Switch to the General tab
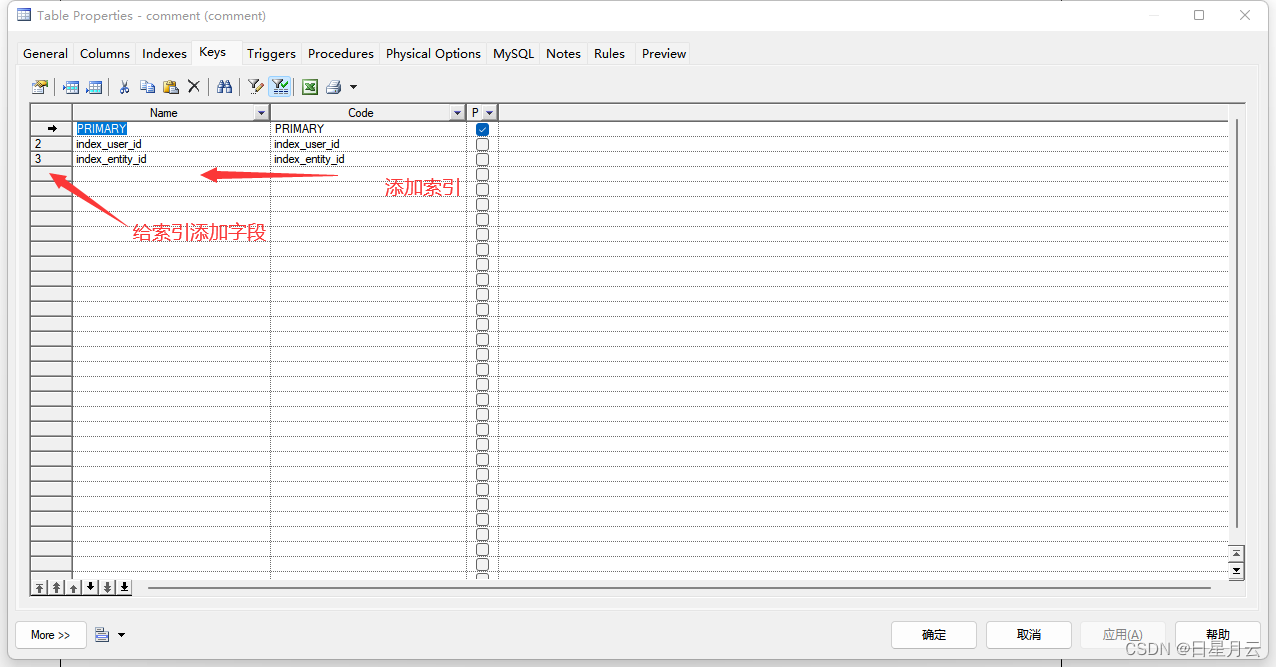The image size is (1276, 667). [x=45, y=54]
